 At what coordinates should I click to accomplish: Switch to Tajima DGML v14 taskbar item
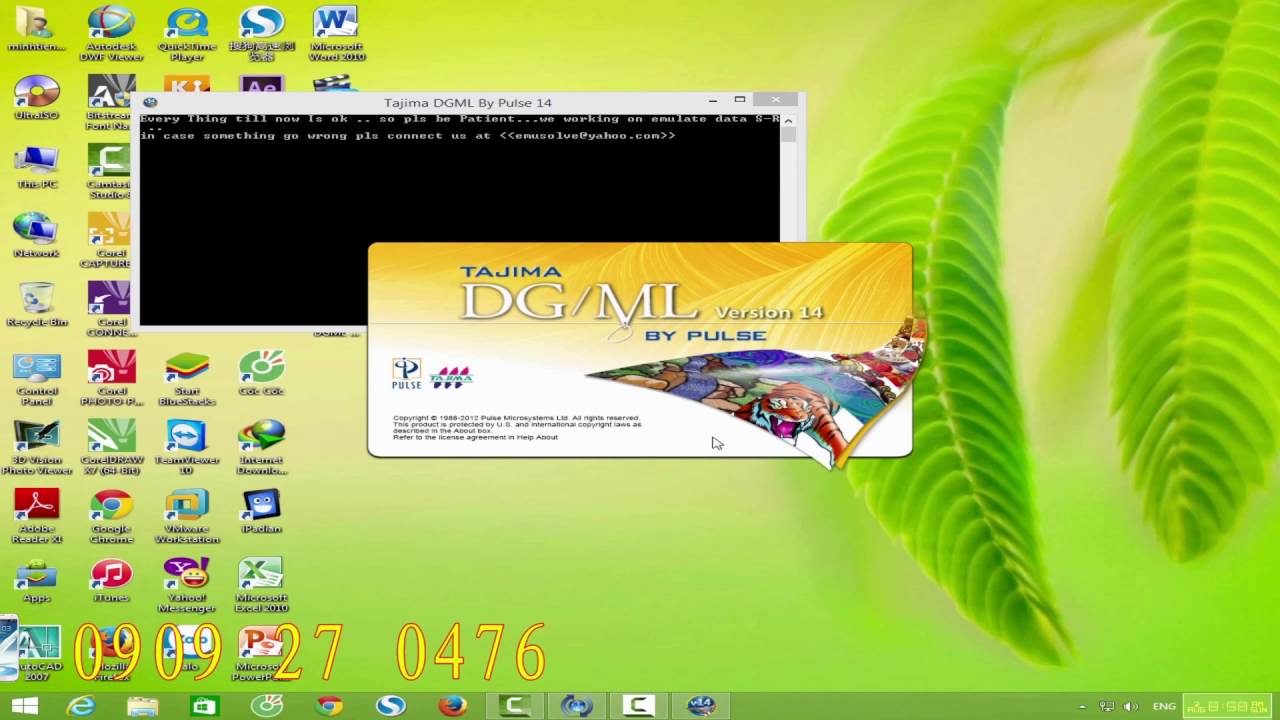tap(701, 706)
